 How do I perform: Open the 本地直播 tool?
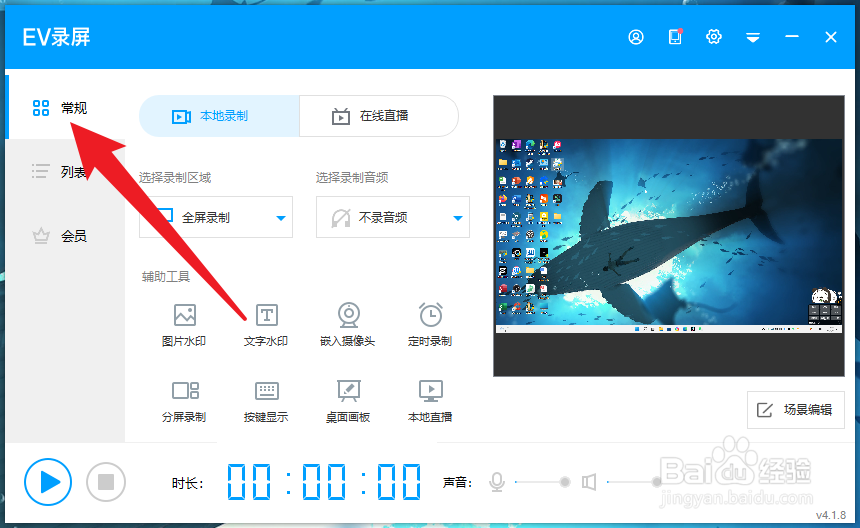[430, 401]
